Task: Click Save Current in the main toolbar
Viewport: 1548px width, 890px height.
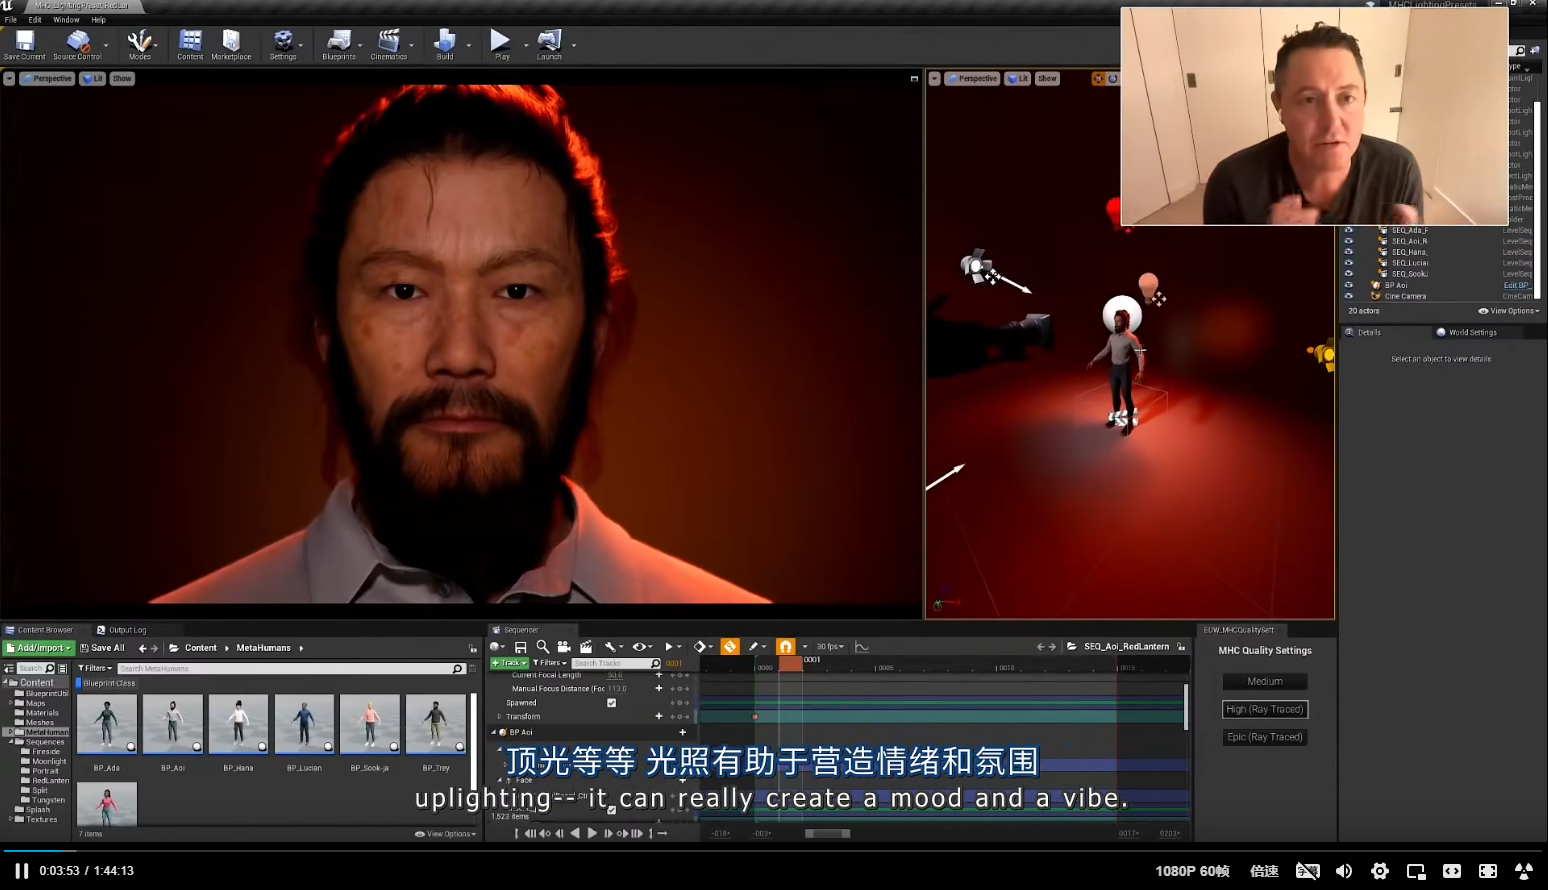Action: pyautogui.click(x=24, y=44)
